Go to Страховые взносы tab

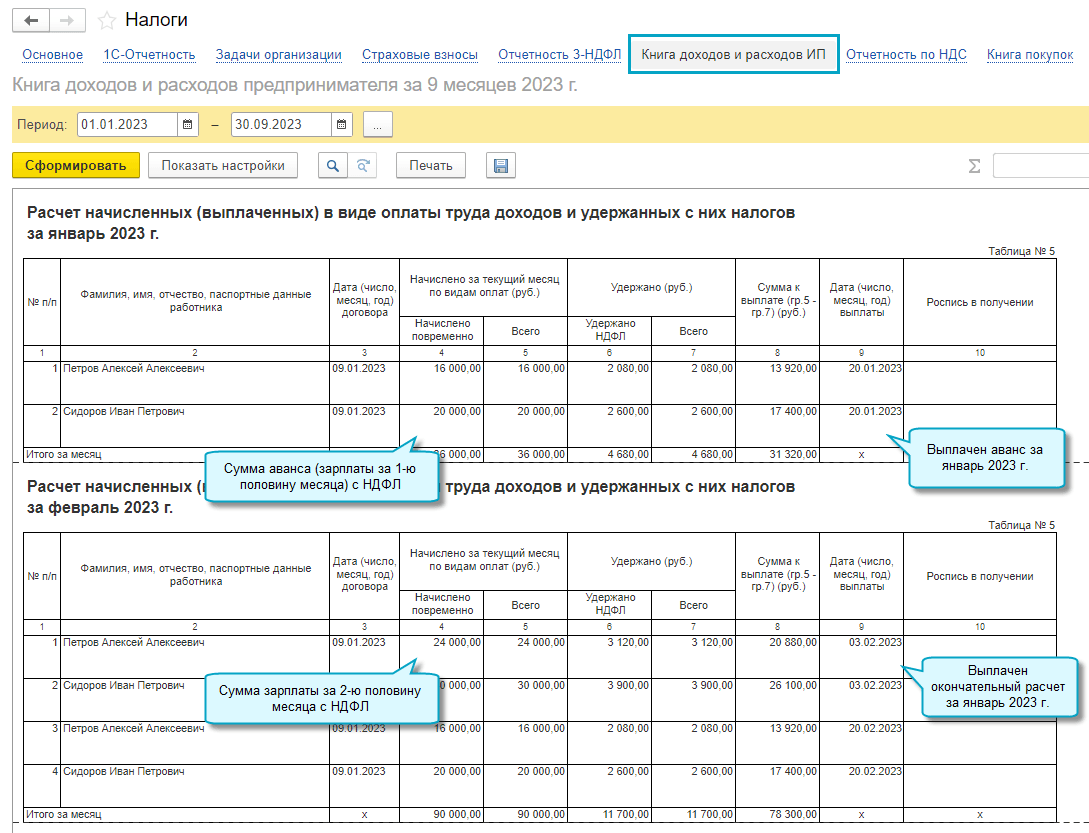[419, 55]
